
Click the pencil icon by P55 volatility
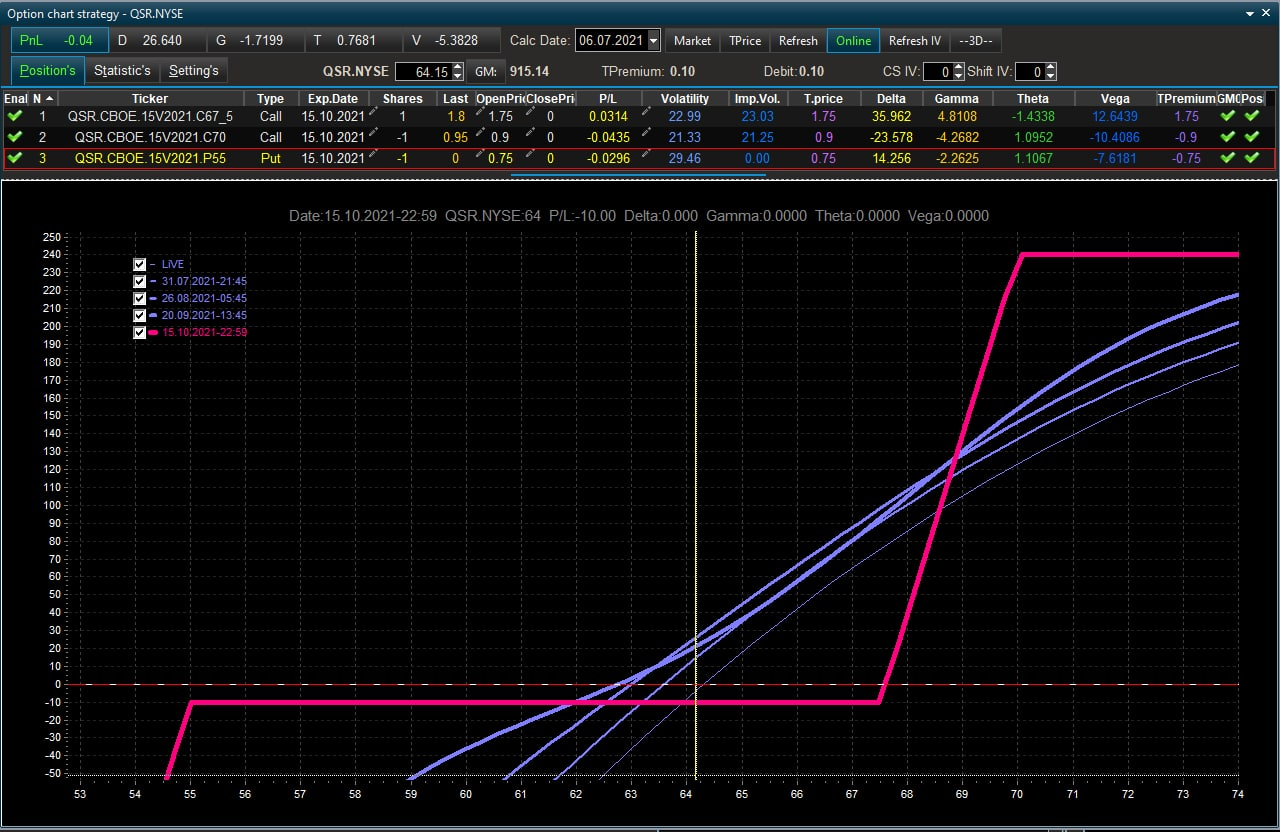[x=648, y=158]
